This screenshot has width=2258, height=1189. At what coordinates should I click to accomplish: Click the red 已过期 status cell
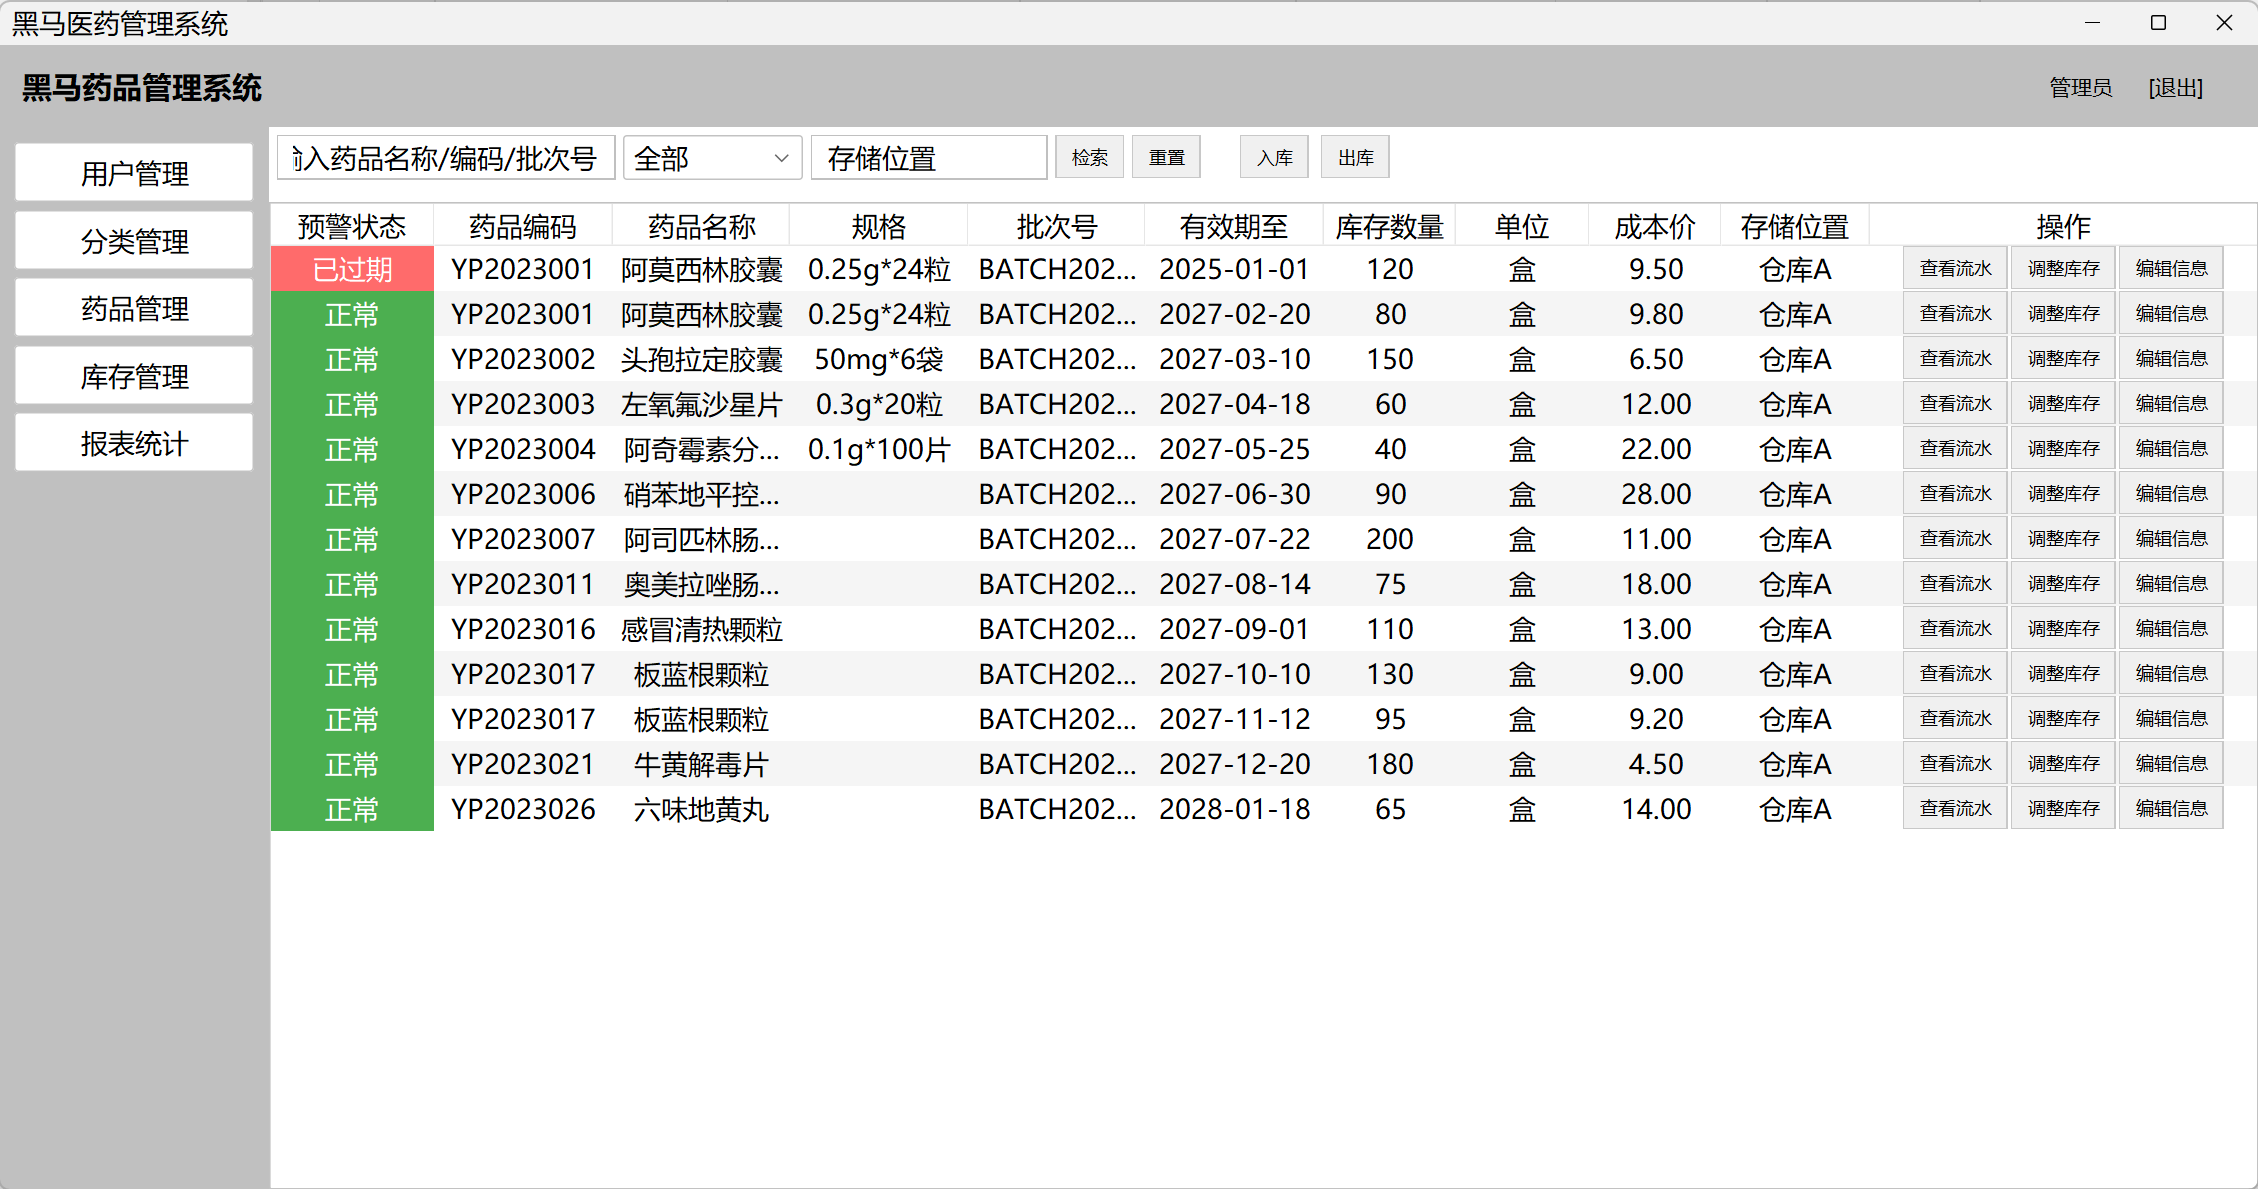pyautogui.click(x=352, y=269)
